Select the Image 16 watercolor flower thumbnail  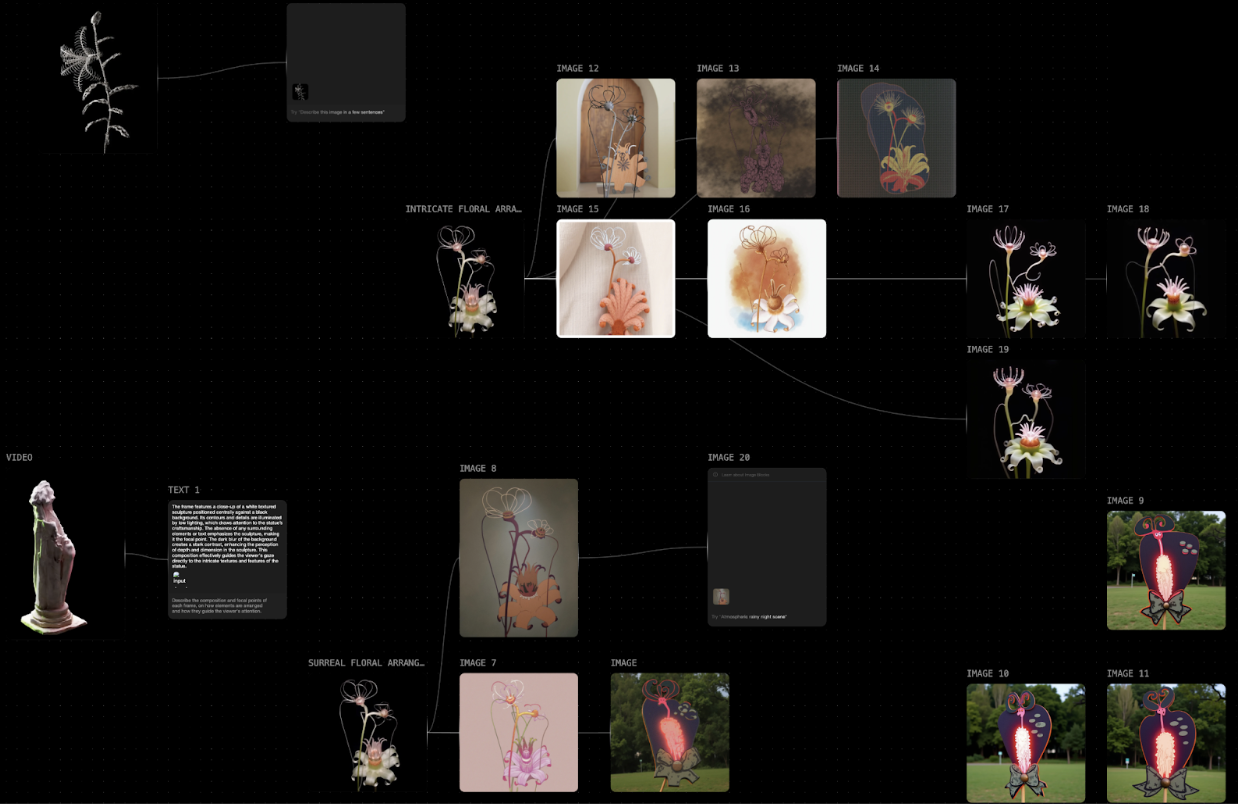click(x=766, y=278)
